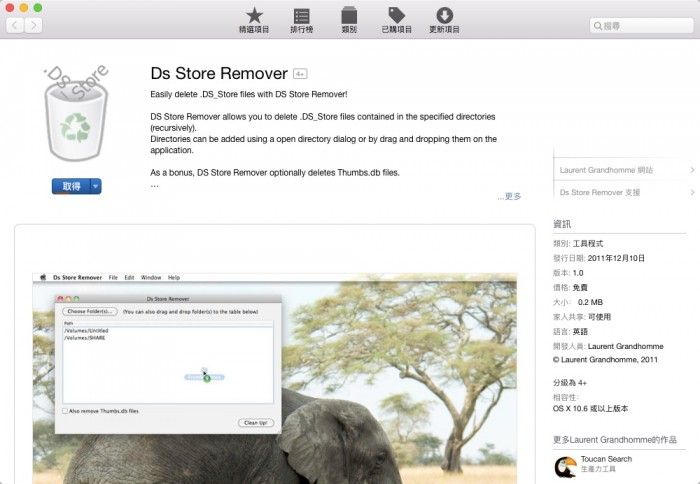The width and height of the screenshot is (700, 484).
Task: Click category value 工具程式
Action: tap(588, 243)
